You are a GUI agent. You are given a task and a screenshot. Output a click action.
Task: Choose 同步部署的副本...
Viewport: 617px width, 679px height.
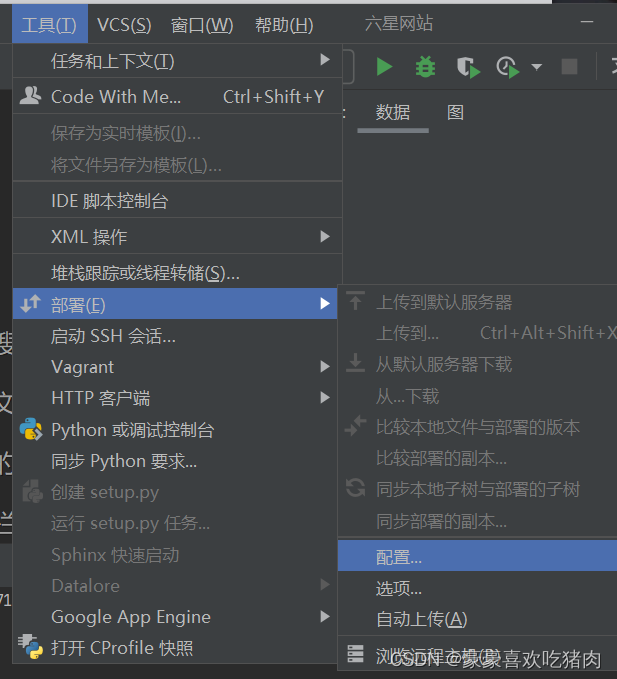(x=478, y=521)
